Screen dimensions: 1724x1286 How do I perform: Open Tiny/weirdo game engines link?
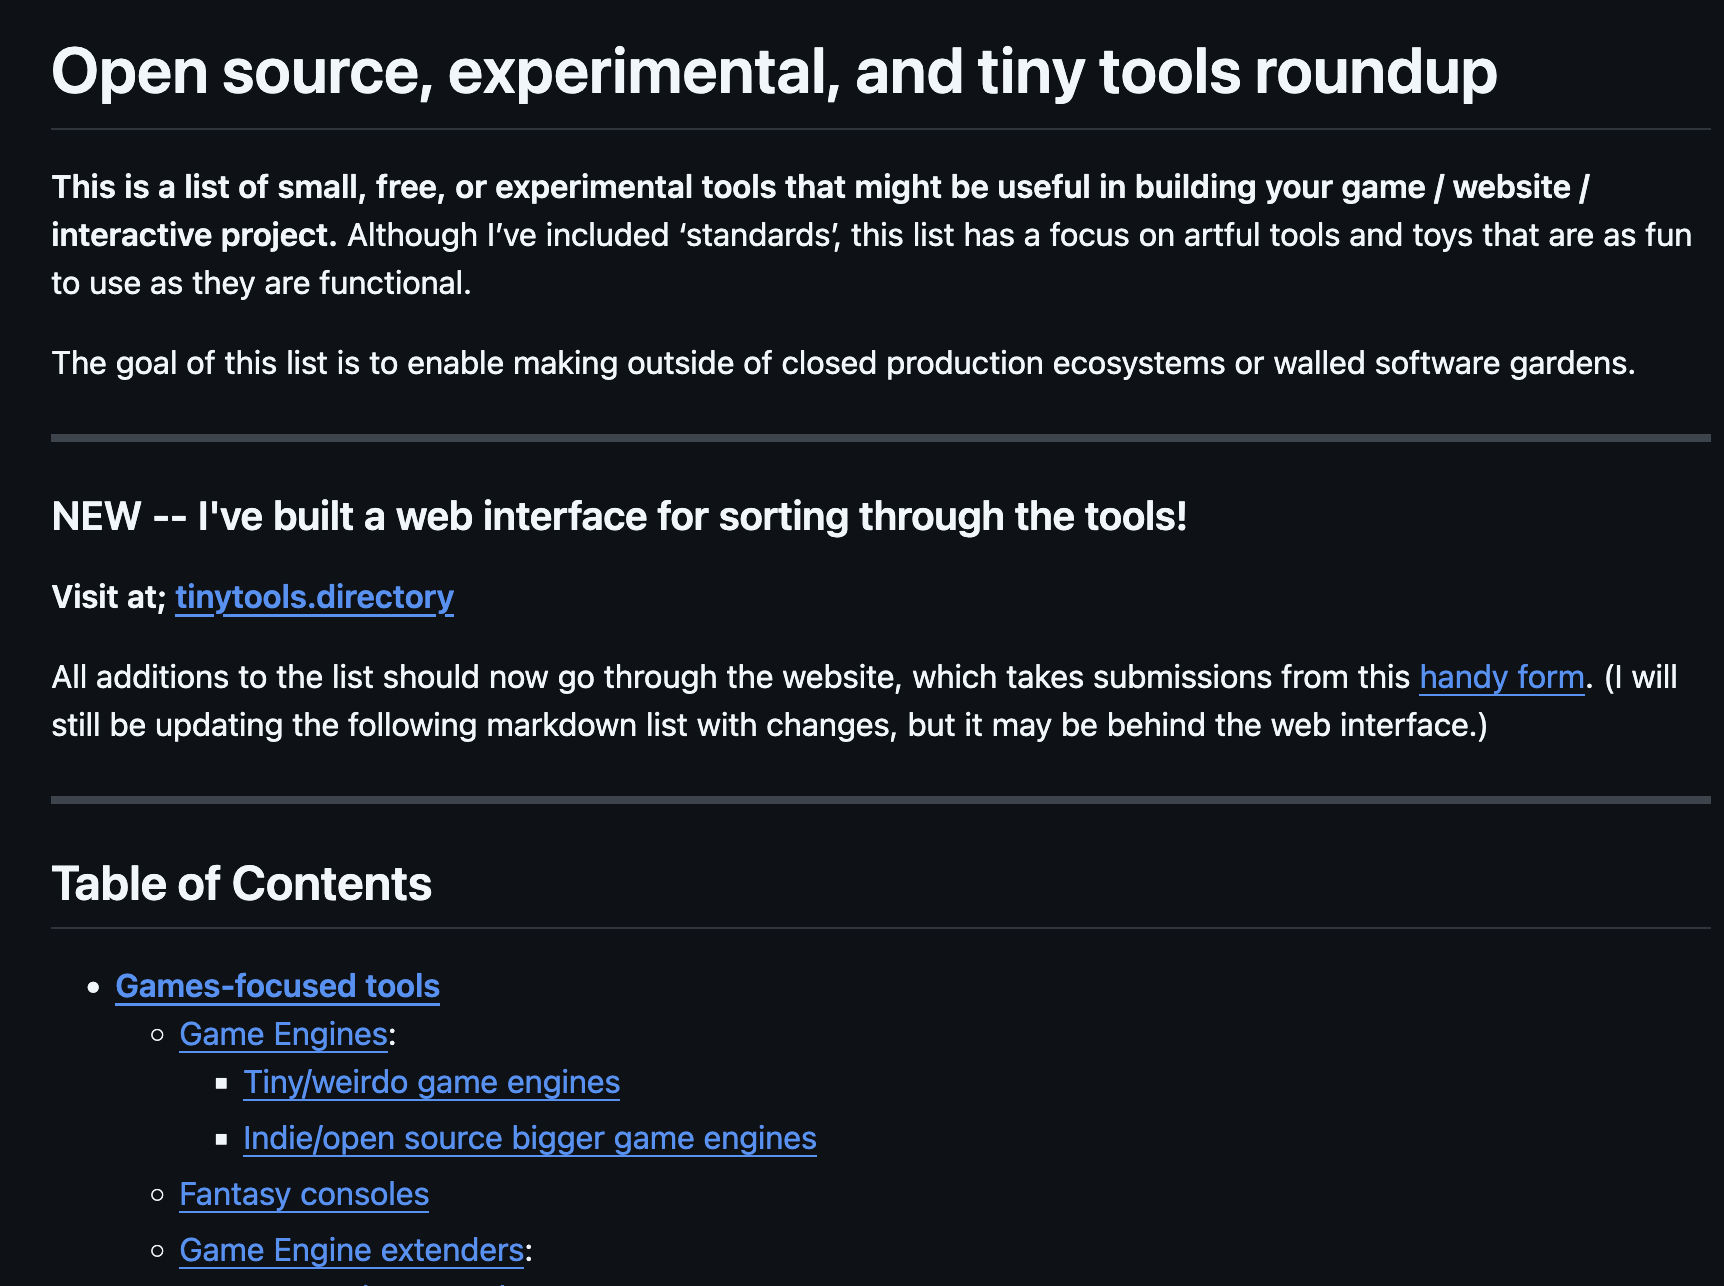coord(432,1082)
